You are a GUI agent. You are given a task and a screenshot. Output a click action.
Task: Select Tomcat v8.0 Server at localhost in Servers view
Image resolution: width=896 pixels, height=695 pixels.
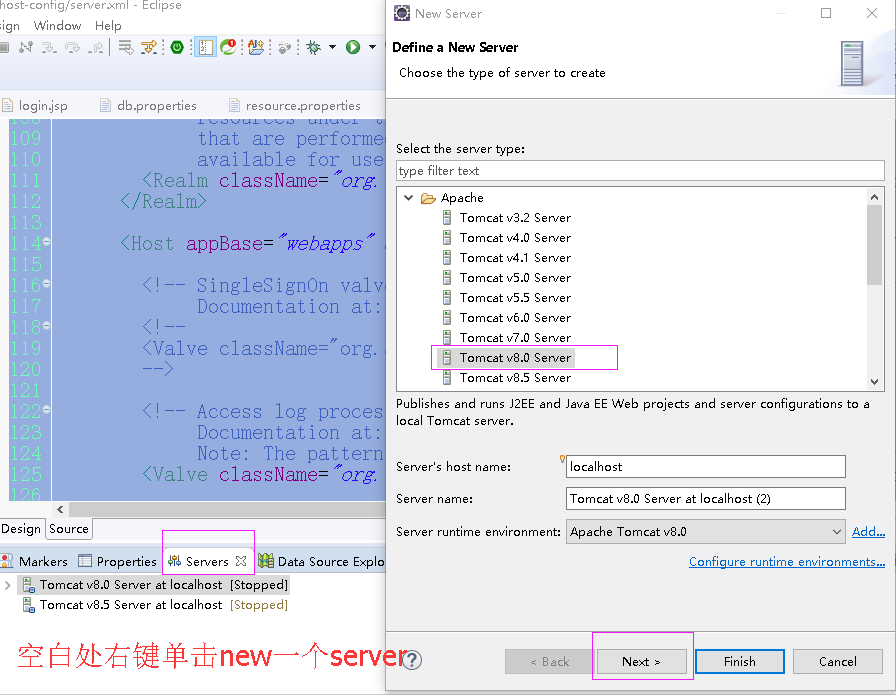tap(155, 585)
